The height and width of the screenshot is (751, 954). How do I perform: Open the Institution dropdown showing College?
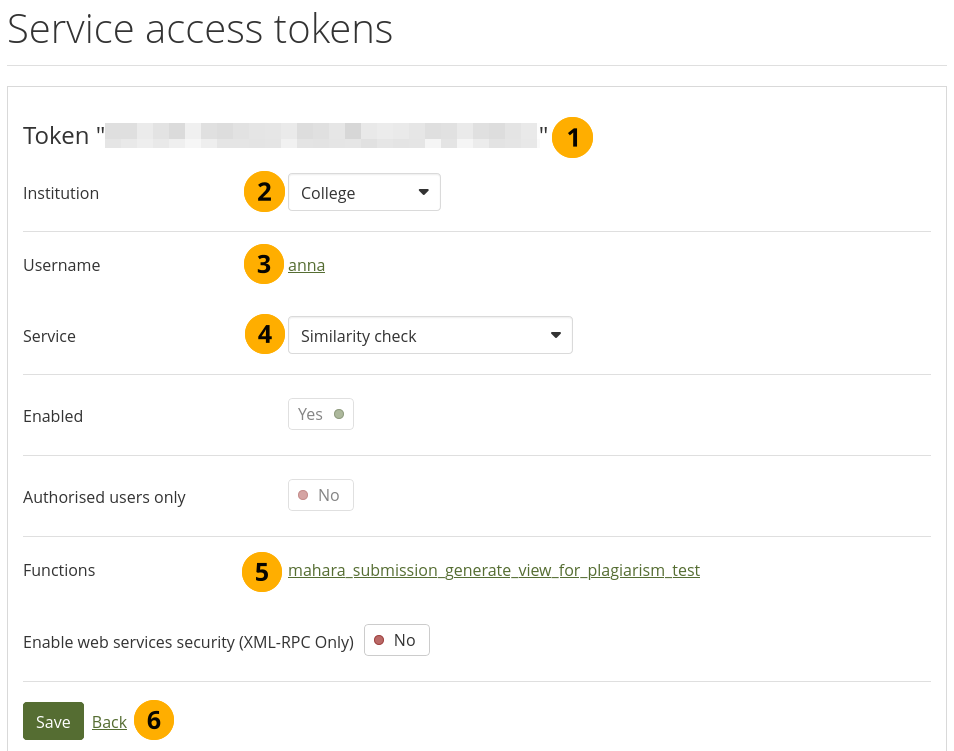click(364, 193)
